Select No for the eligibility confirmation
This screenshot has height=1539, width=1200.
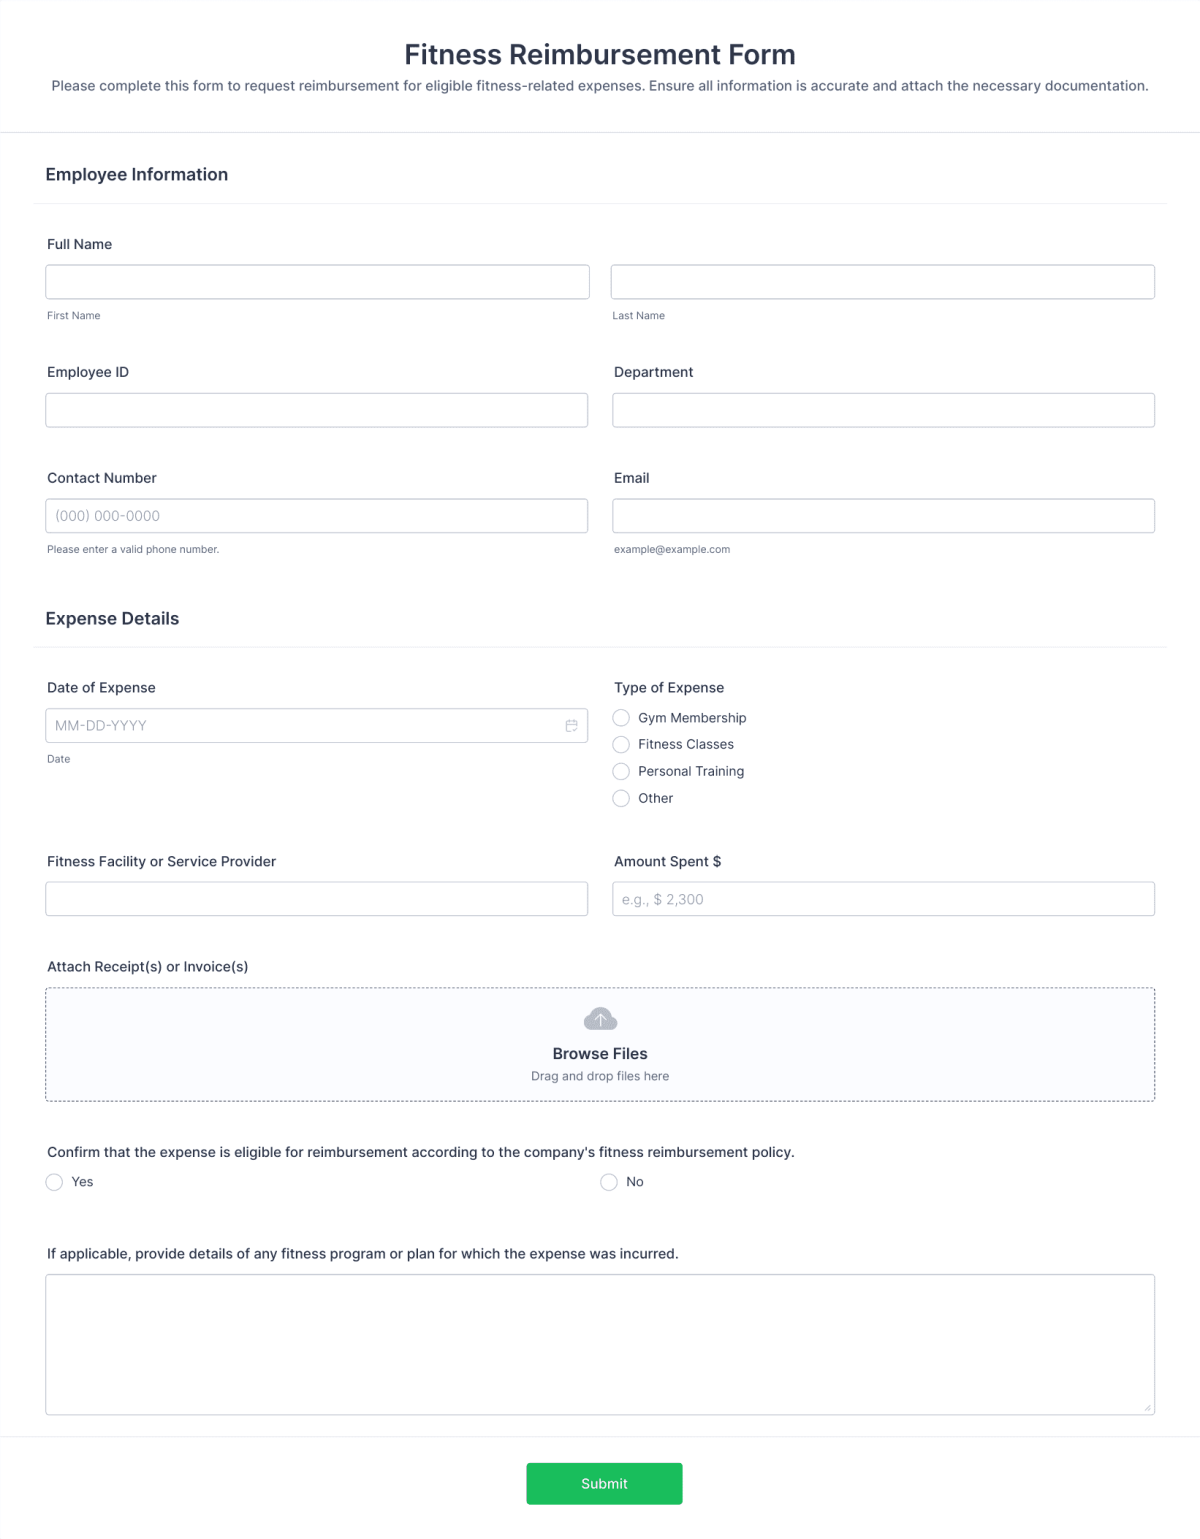[x=608, y=1182]
